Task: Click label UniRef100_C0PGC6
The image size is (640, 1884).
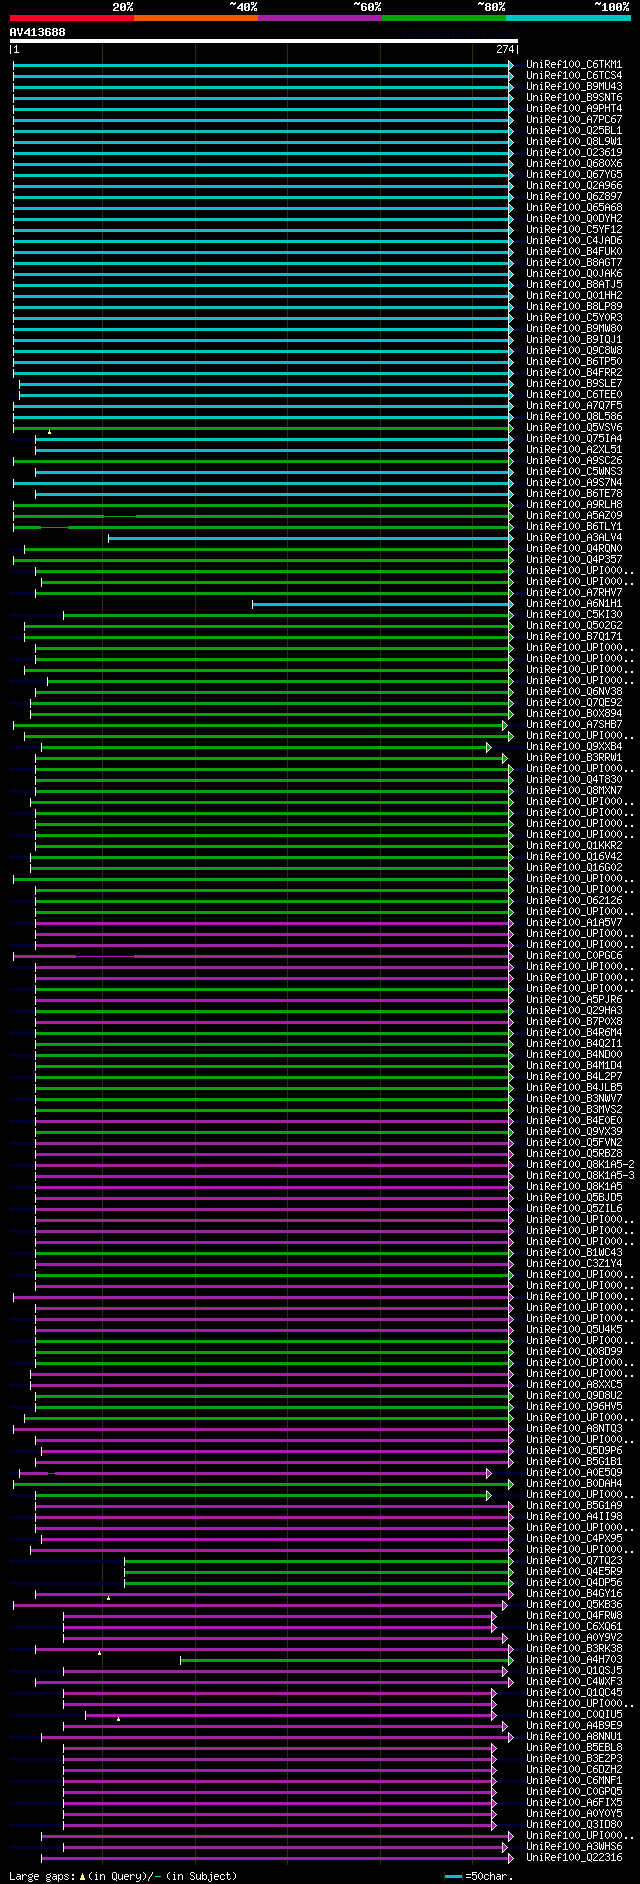Action: [x=574, y=956]
